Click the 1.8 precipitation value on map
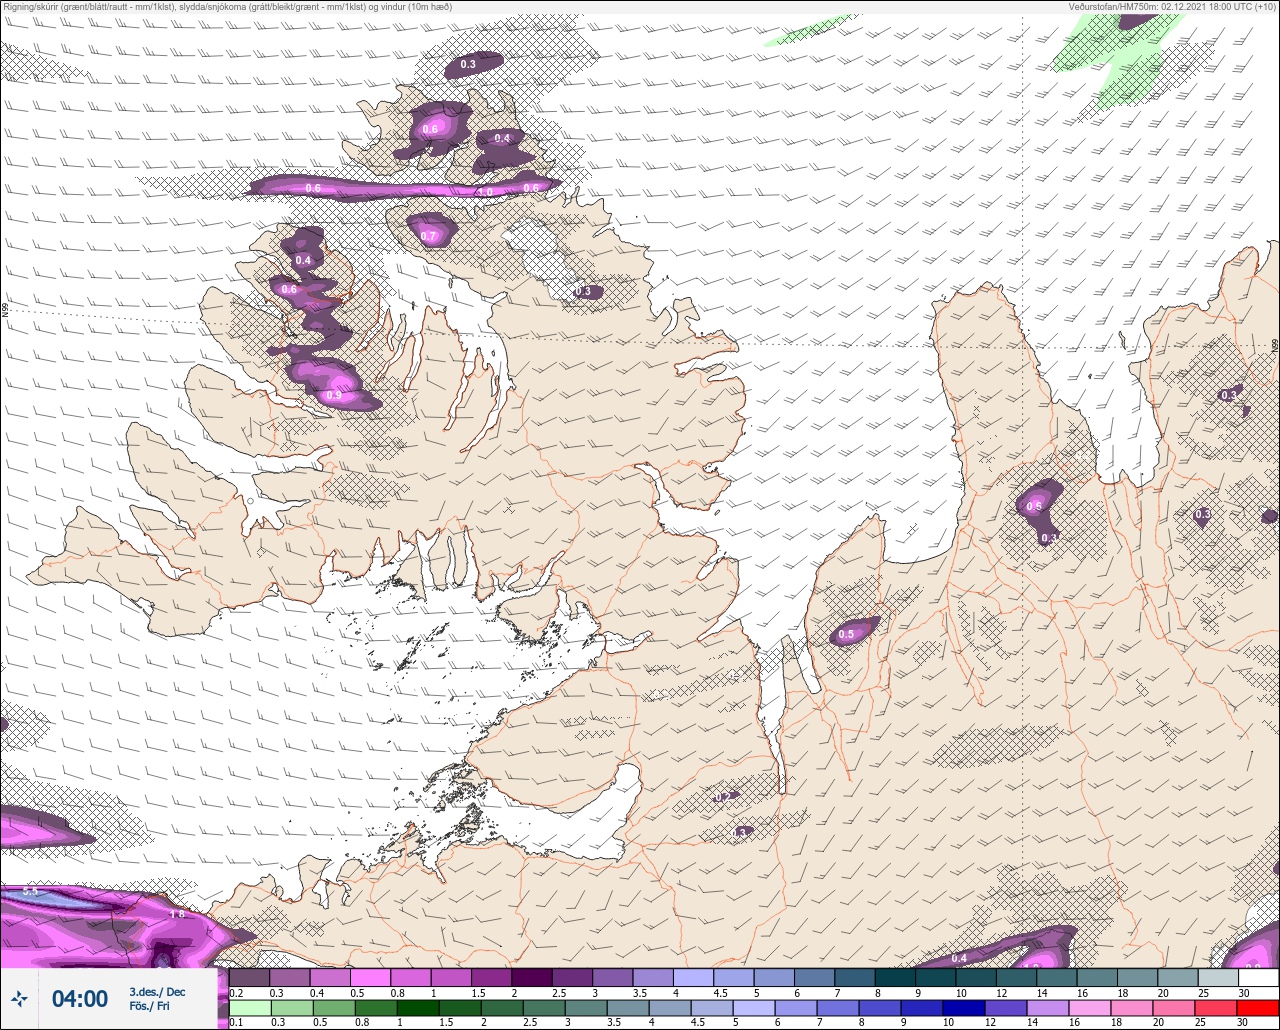Viewport: 1280px width, 1030px height. pos(177,914)
